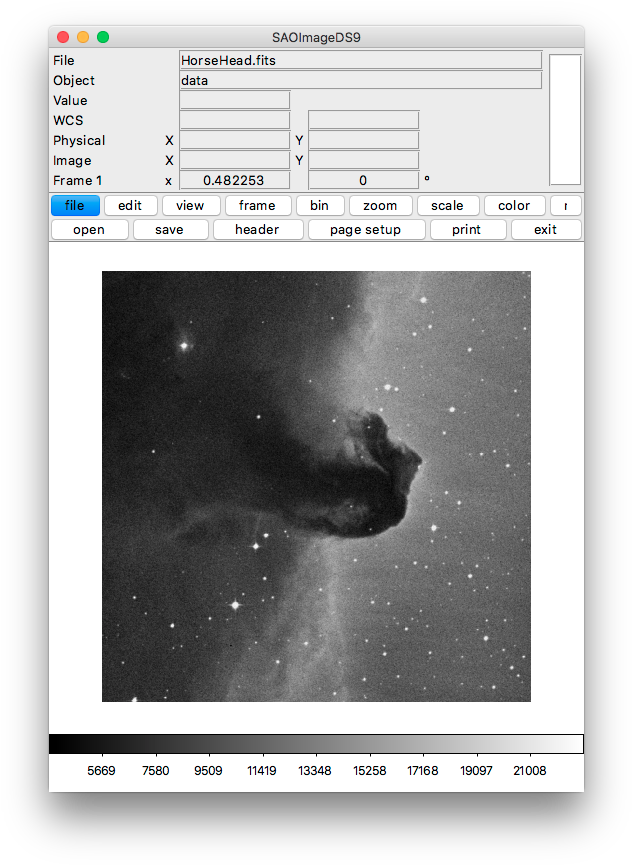The image size is (632, 865).
Task: Switch to the color button group
Action: click(514, 205)
